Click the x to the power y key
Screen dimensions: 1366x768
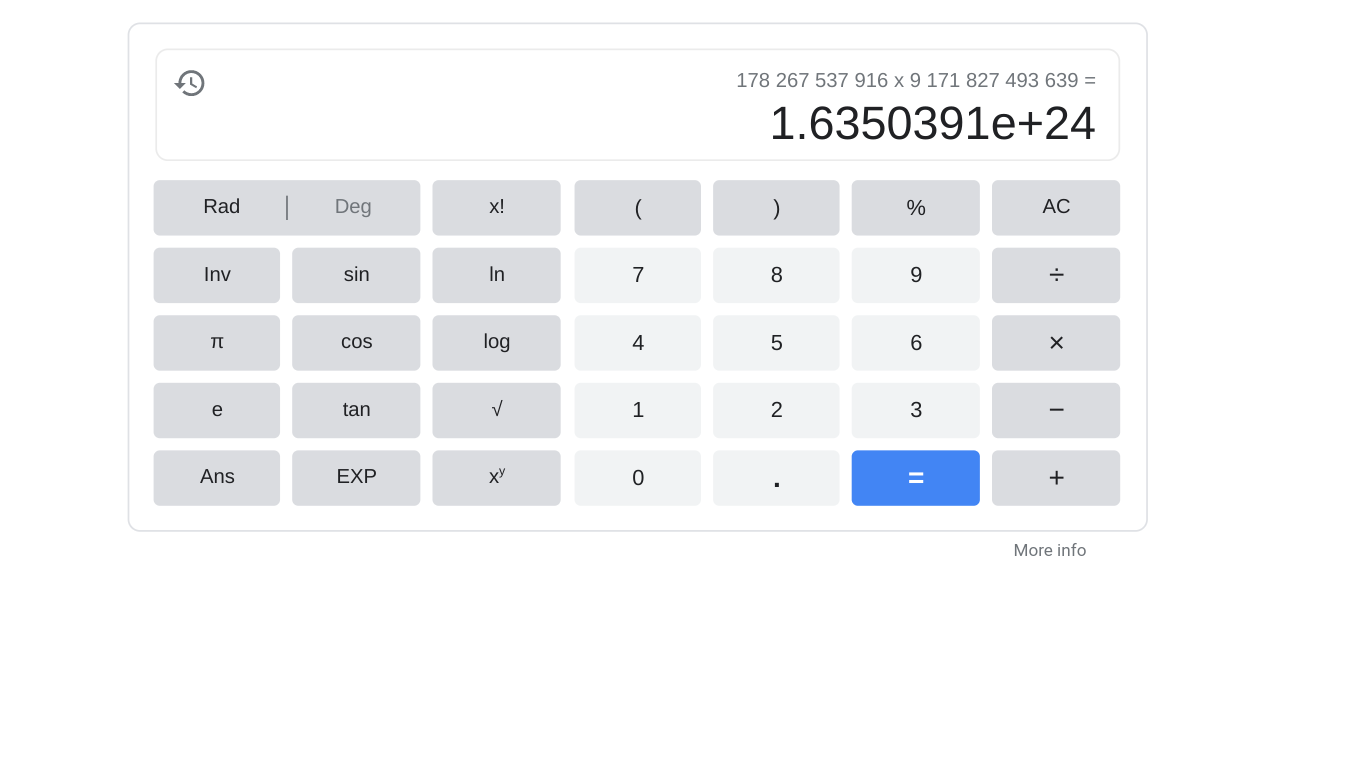tap(496, 478)
